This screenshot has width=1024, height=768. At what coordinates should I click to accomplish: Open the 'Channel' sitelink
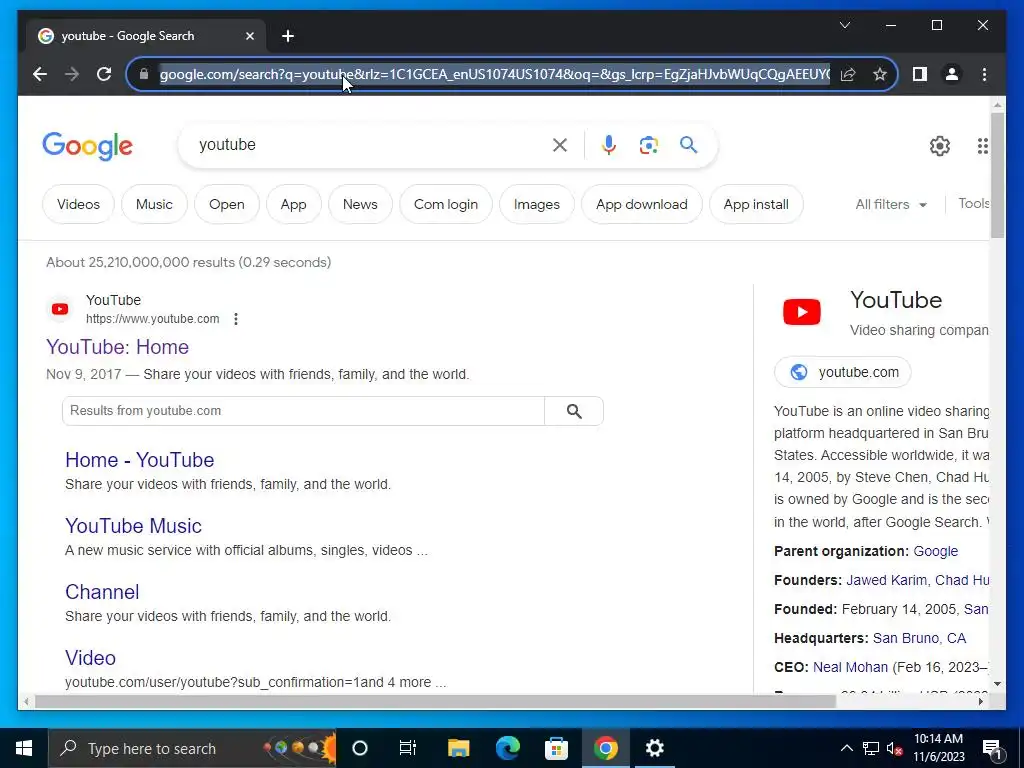click(102, 592)
